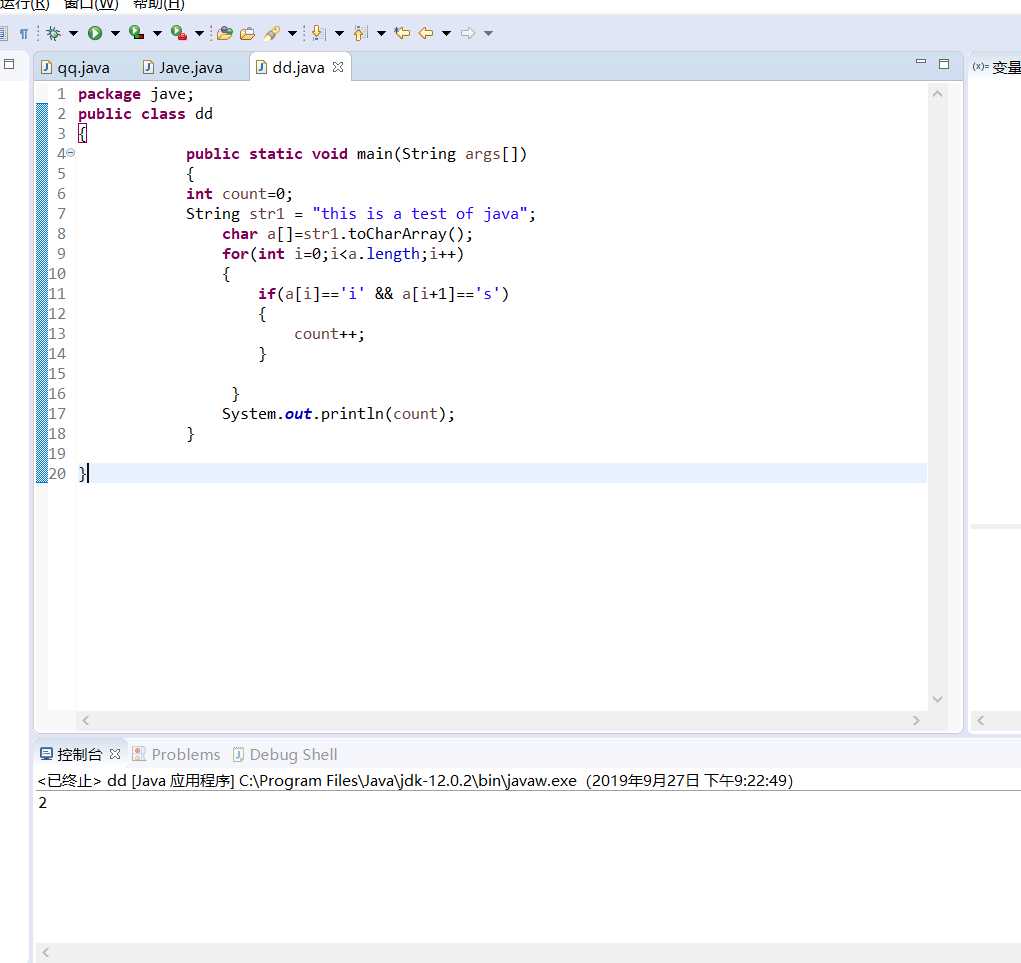Expand the Back history dropdown arrow

tap(447, 33)
